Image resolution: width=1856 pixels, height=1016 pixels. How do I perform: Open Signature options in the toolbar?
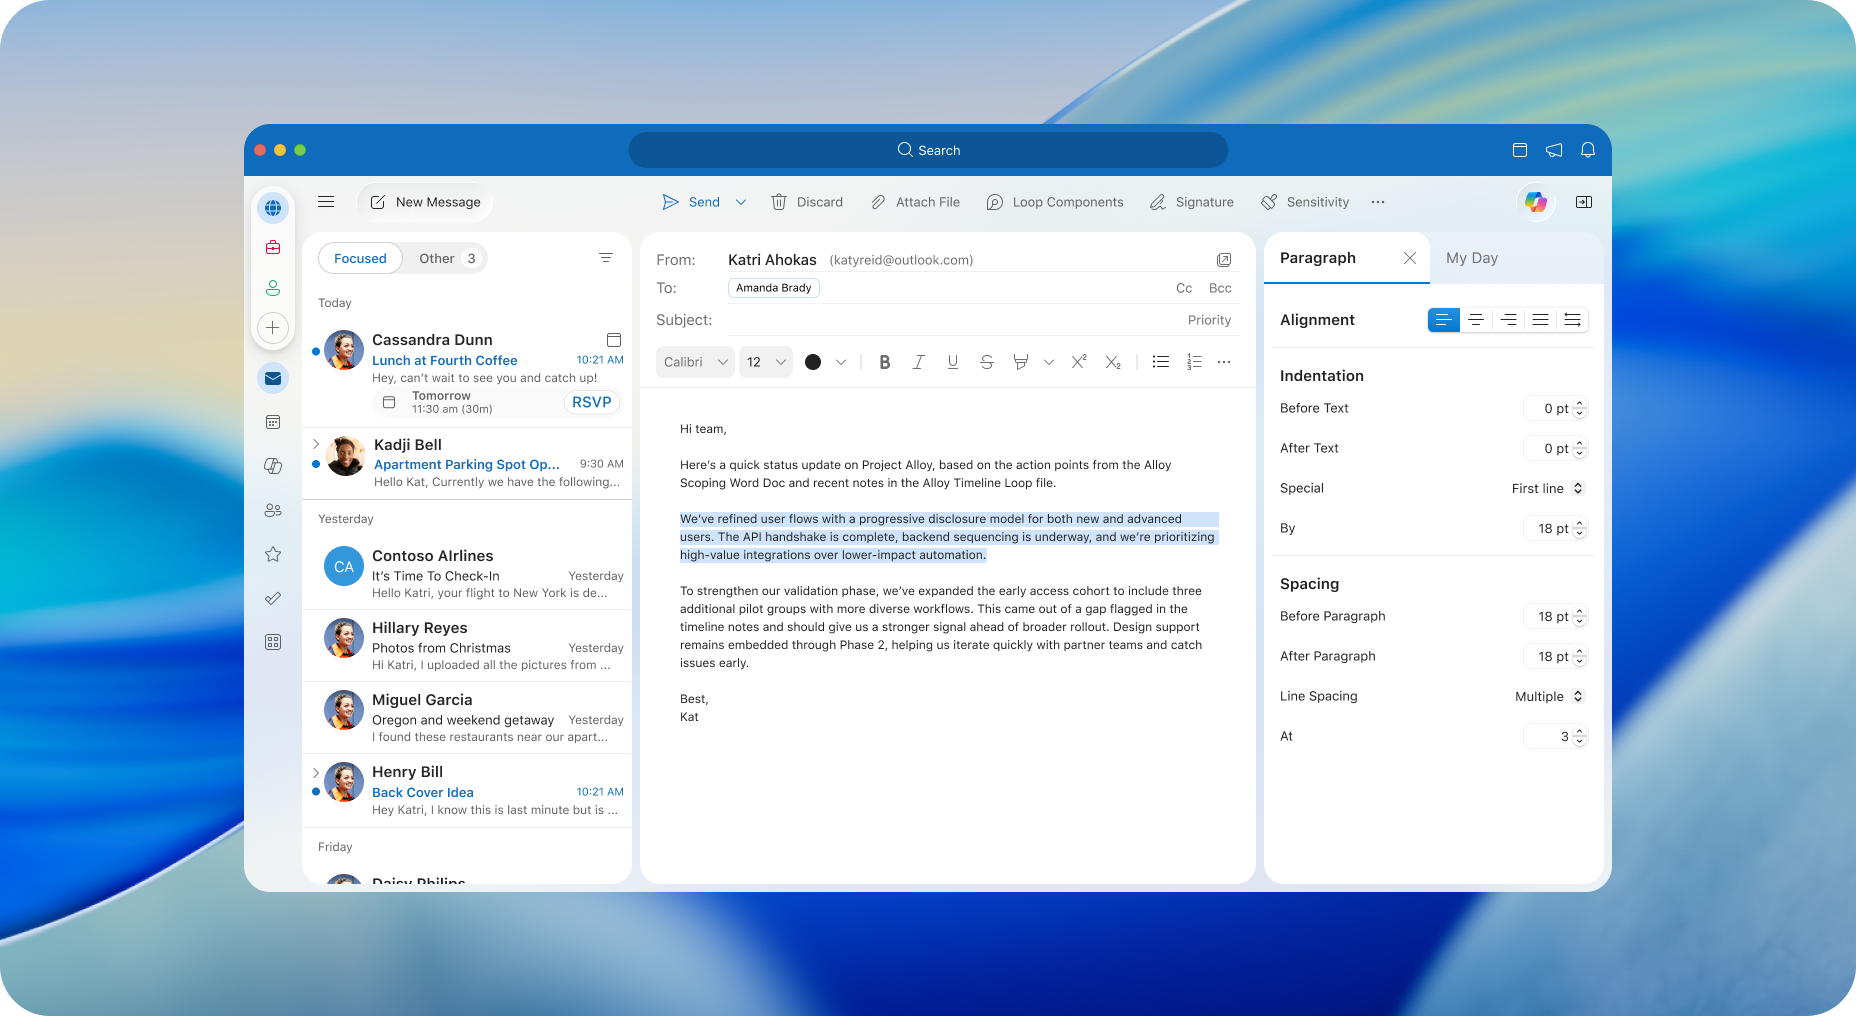click(1191, 202)
